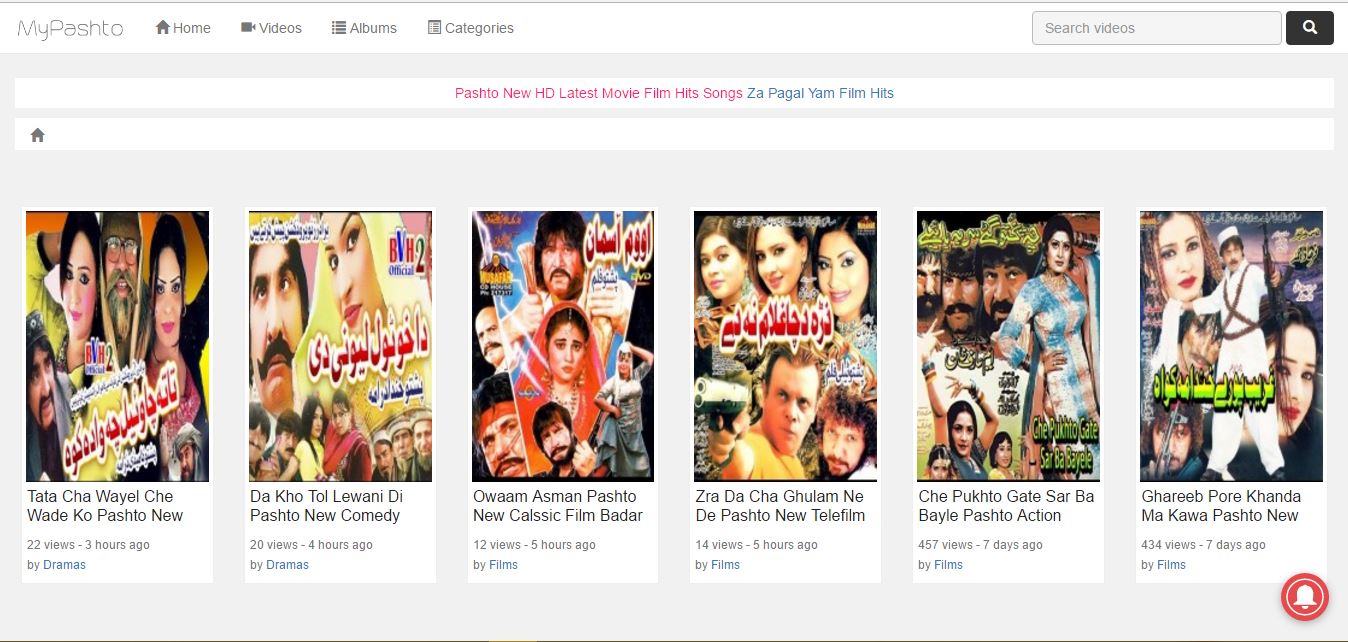The width and height of the screenshot is (1348, 642).
Task: Open the Albums menu item
Action: click(364, 28)
